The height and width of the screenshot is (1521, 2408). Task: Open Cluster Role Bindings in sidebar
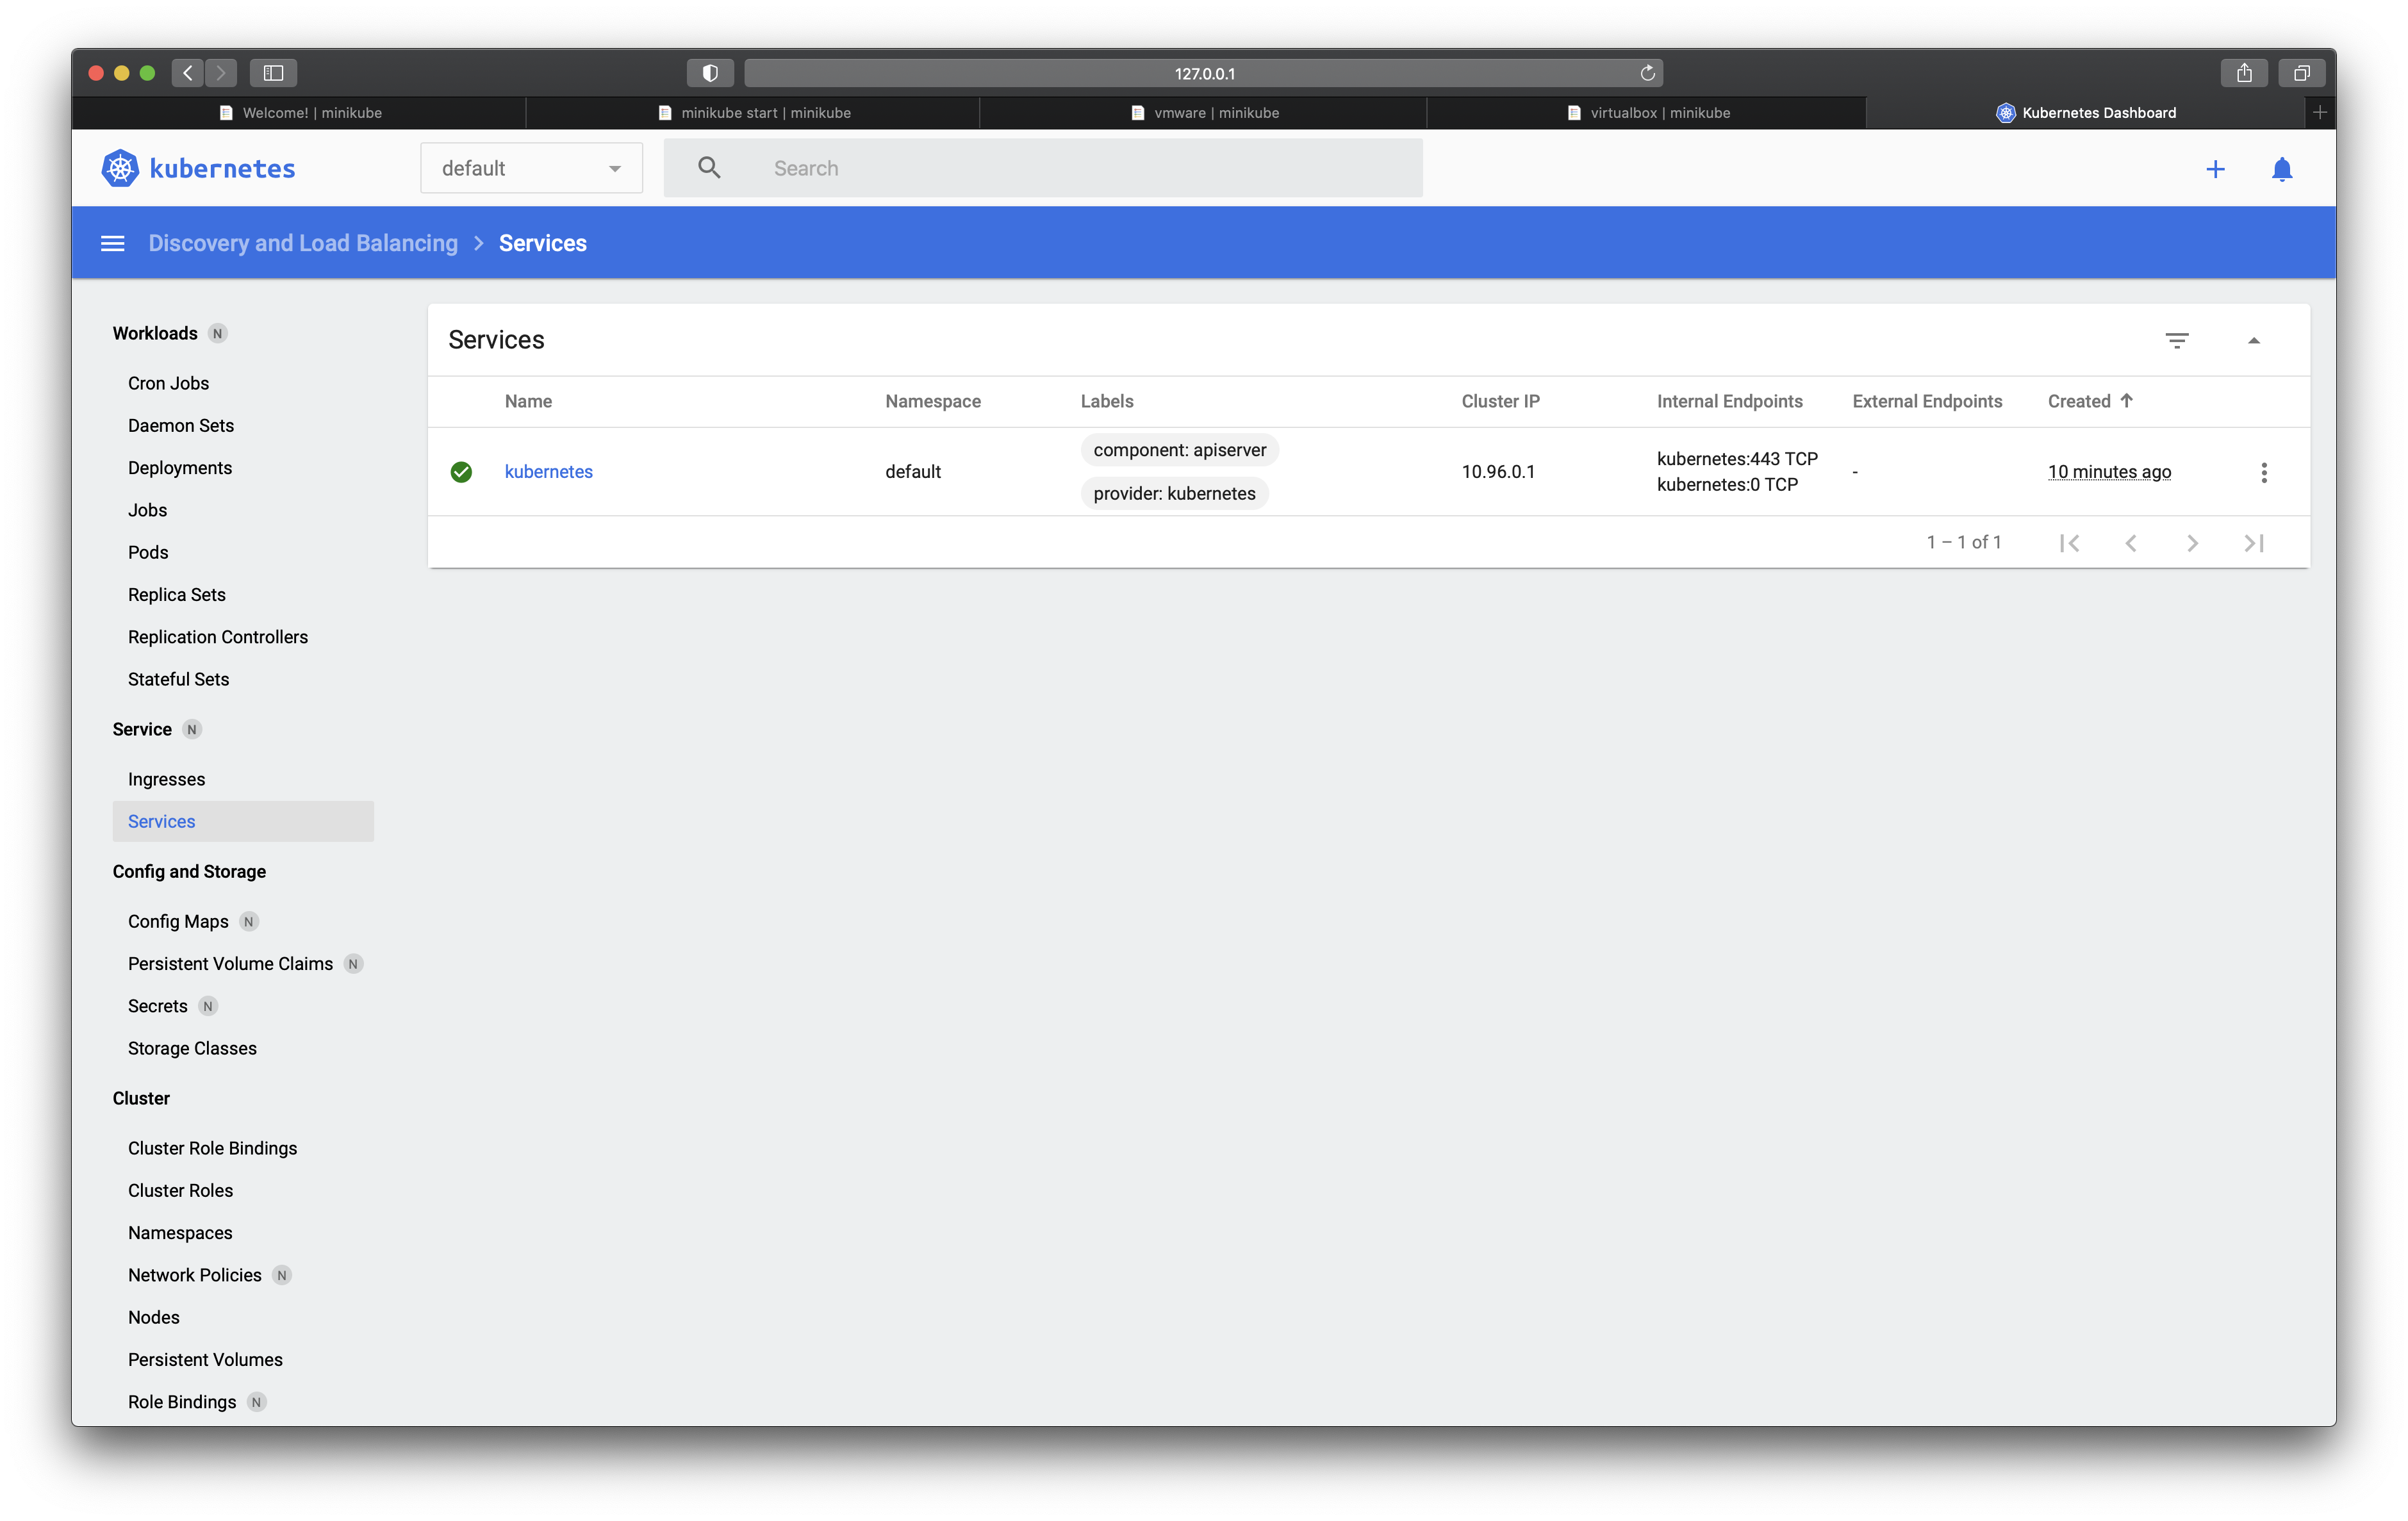[212, 1148]
